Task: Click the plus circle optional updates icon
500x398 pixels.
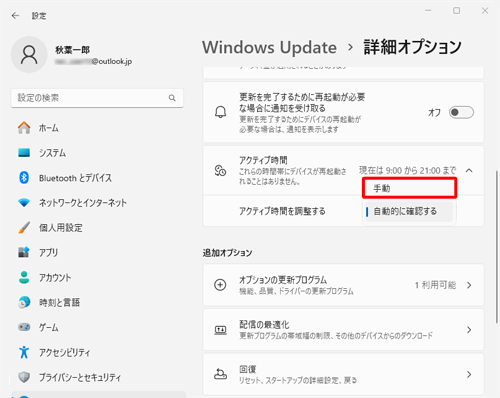Action: (x=220, y=285)
